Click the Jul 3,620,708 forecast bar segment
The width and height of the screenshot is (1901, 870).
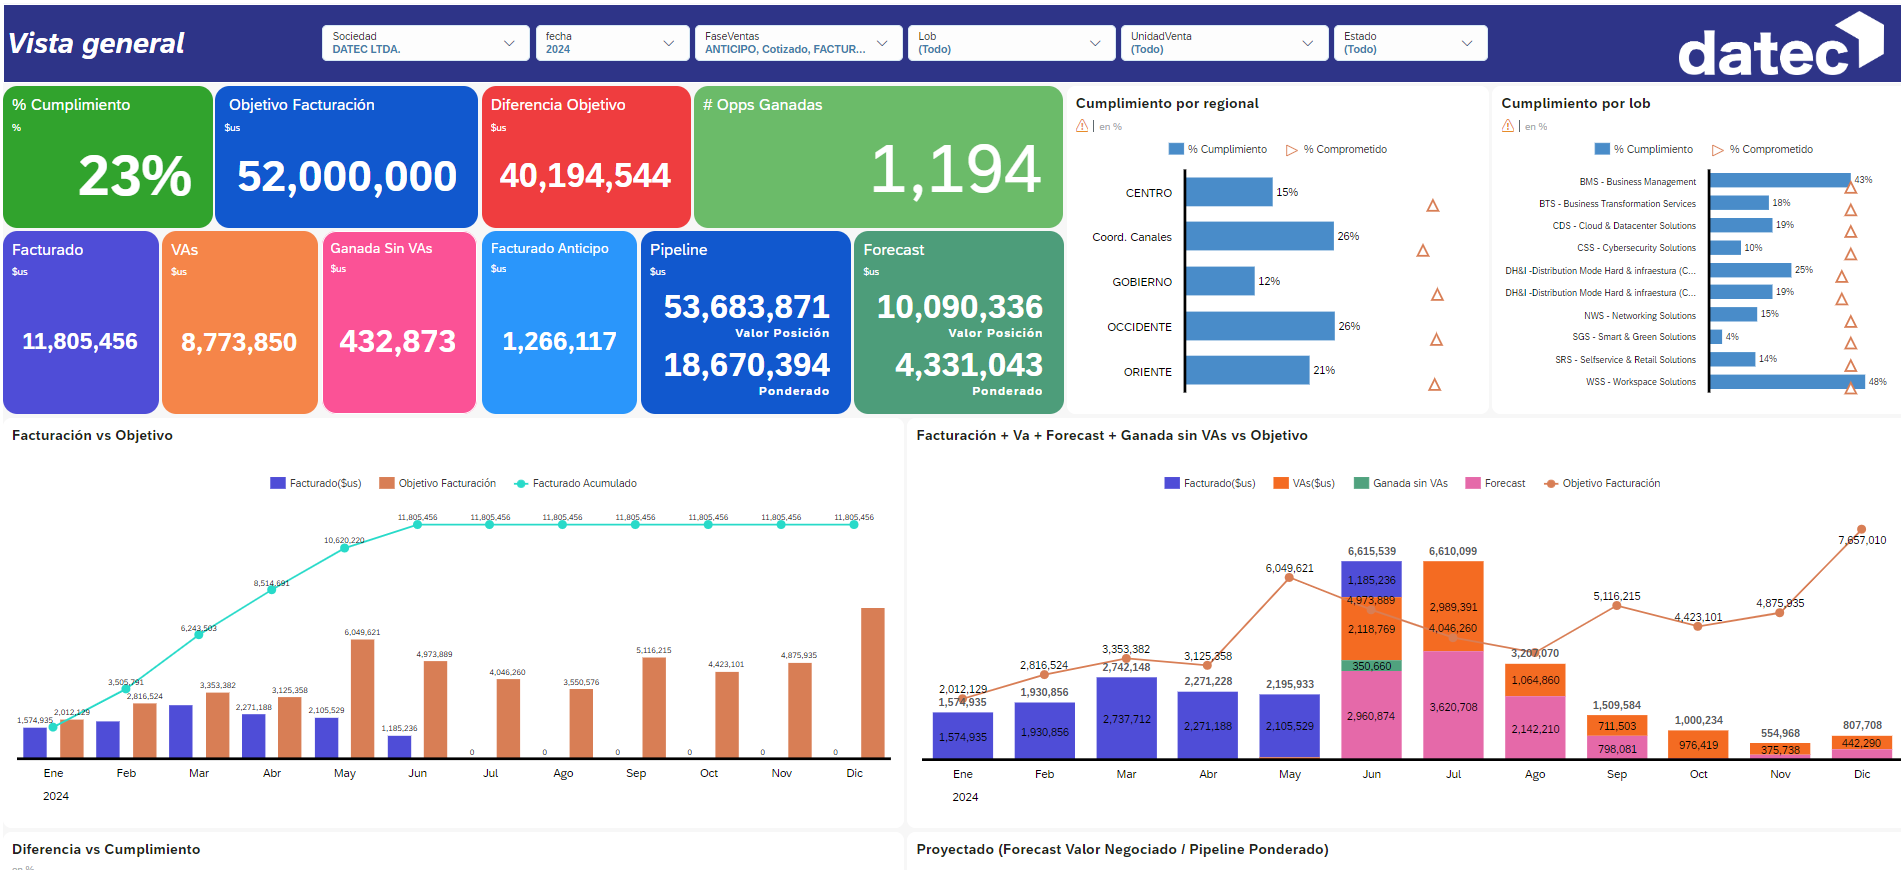point(1453,705)
